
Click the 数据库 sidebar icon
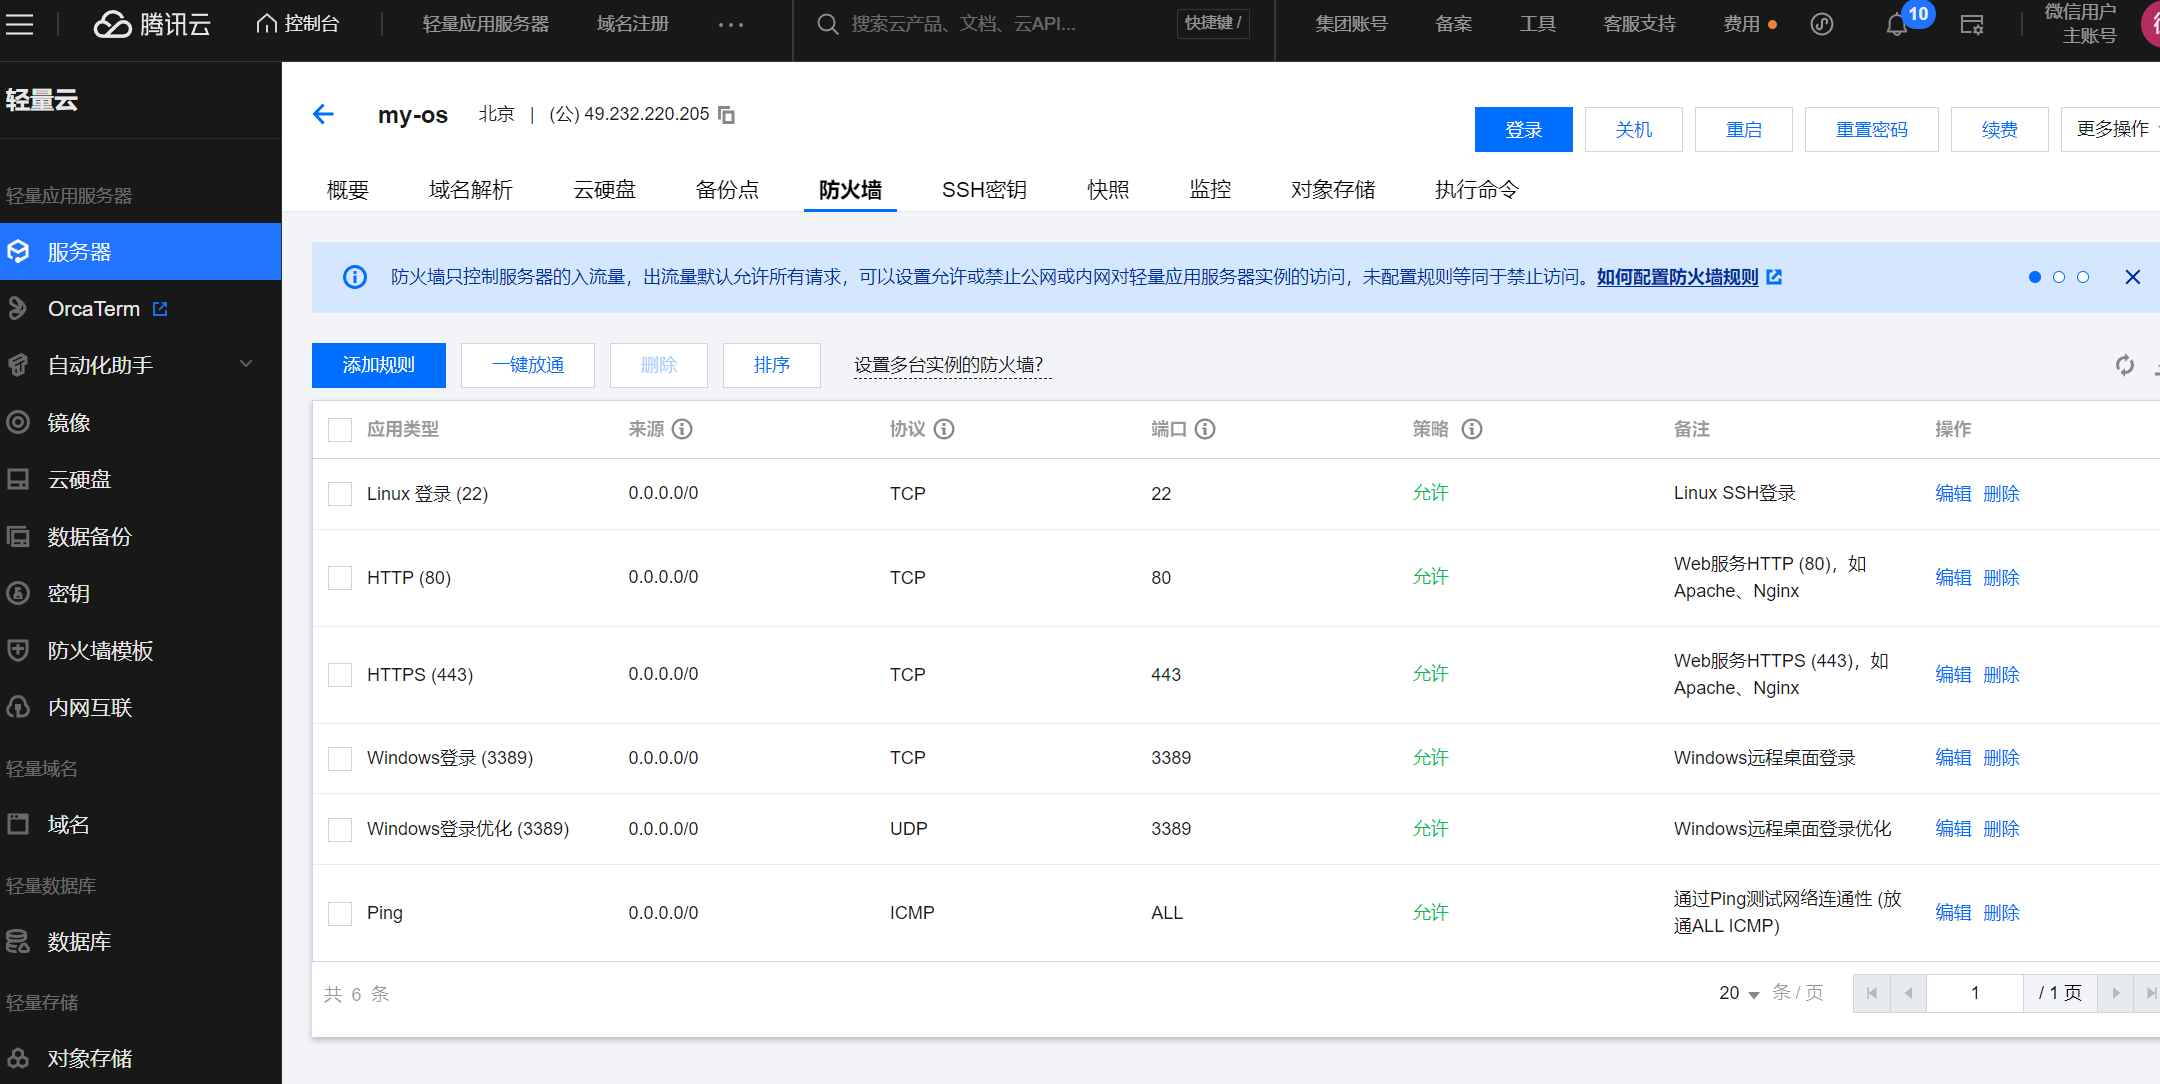(x=18, y=941)
